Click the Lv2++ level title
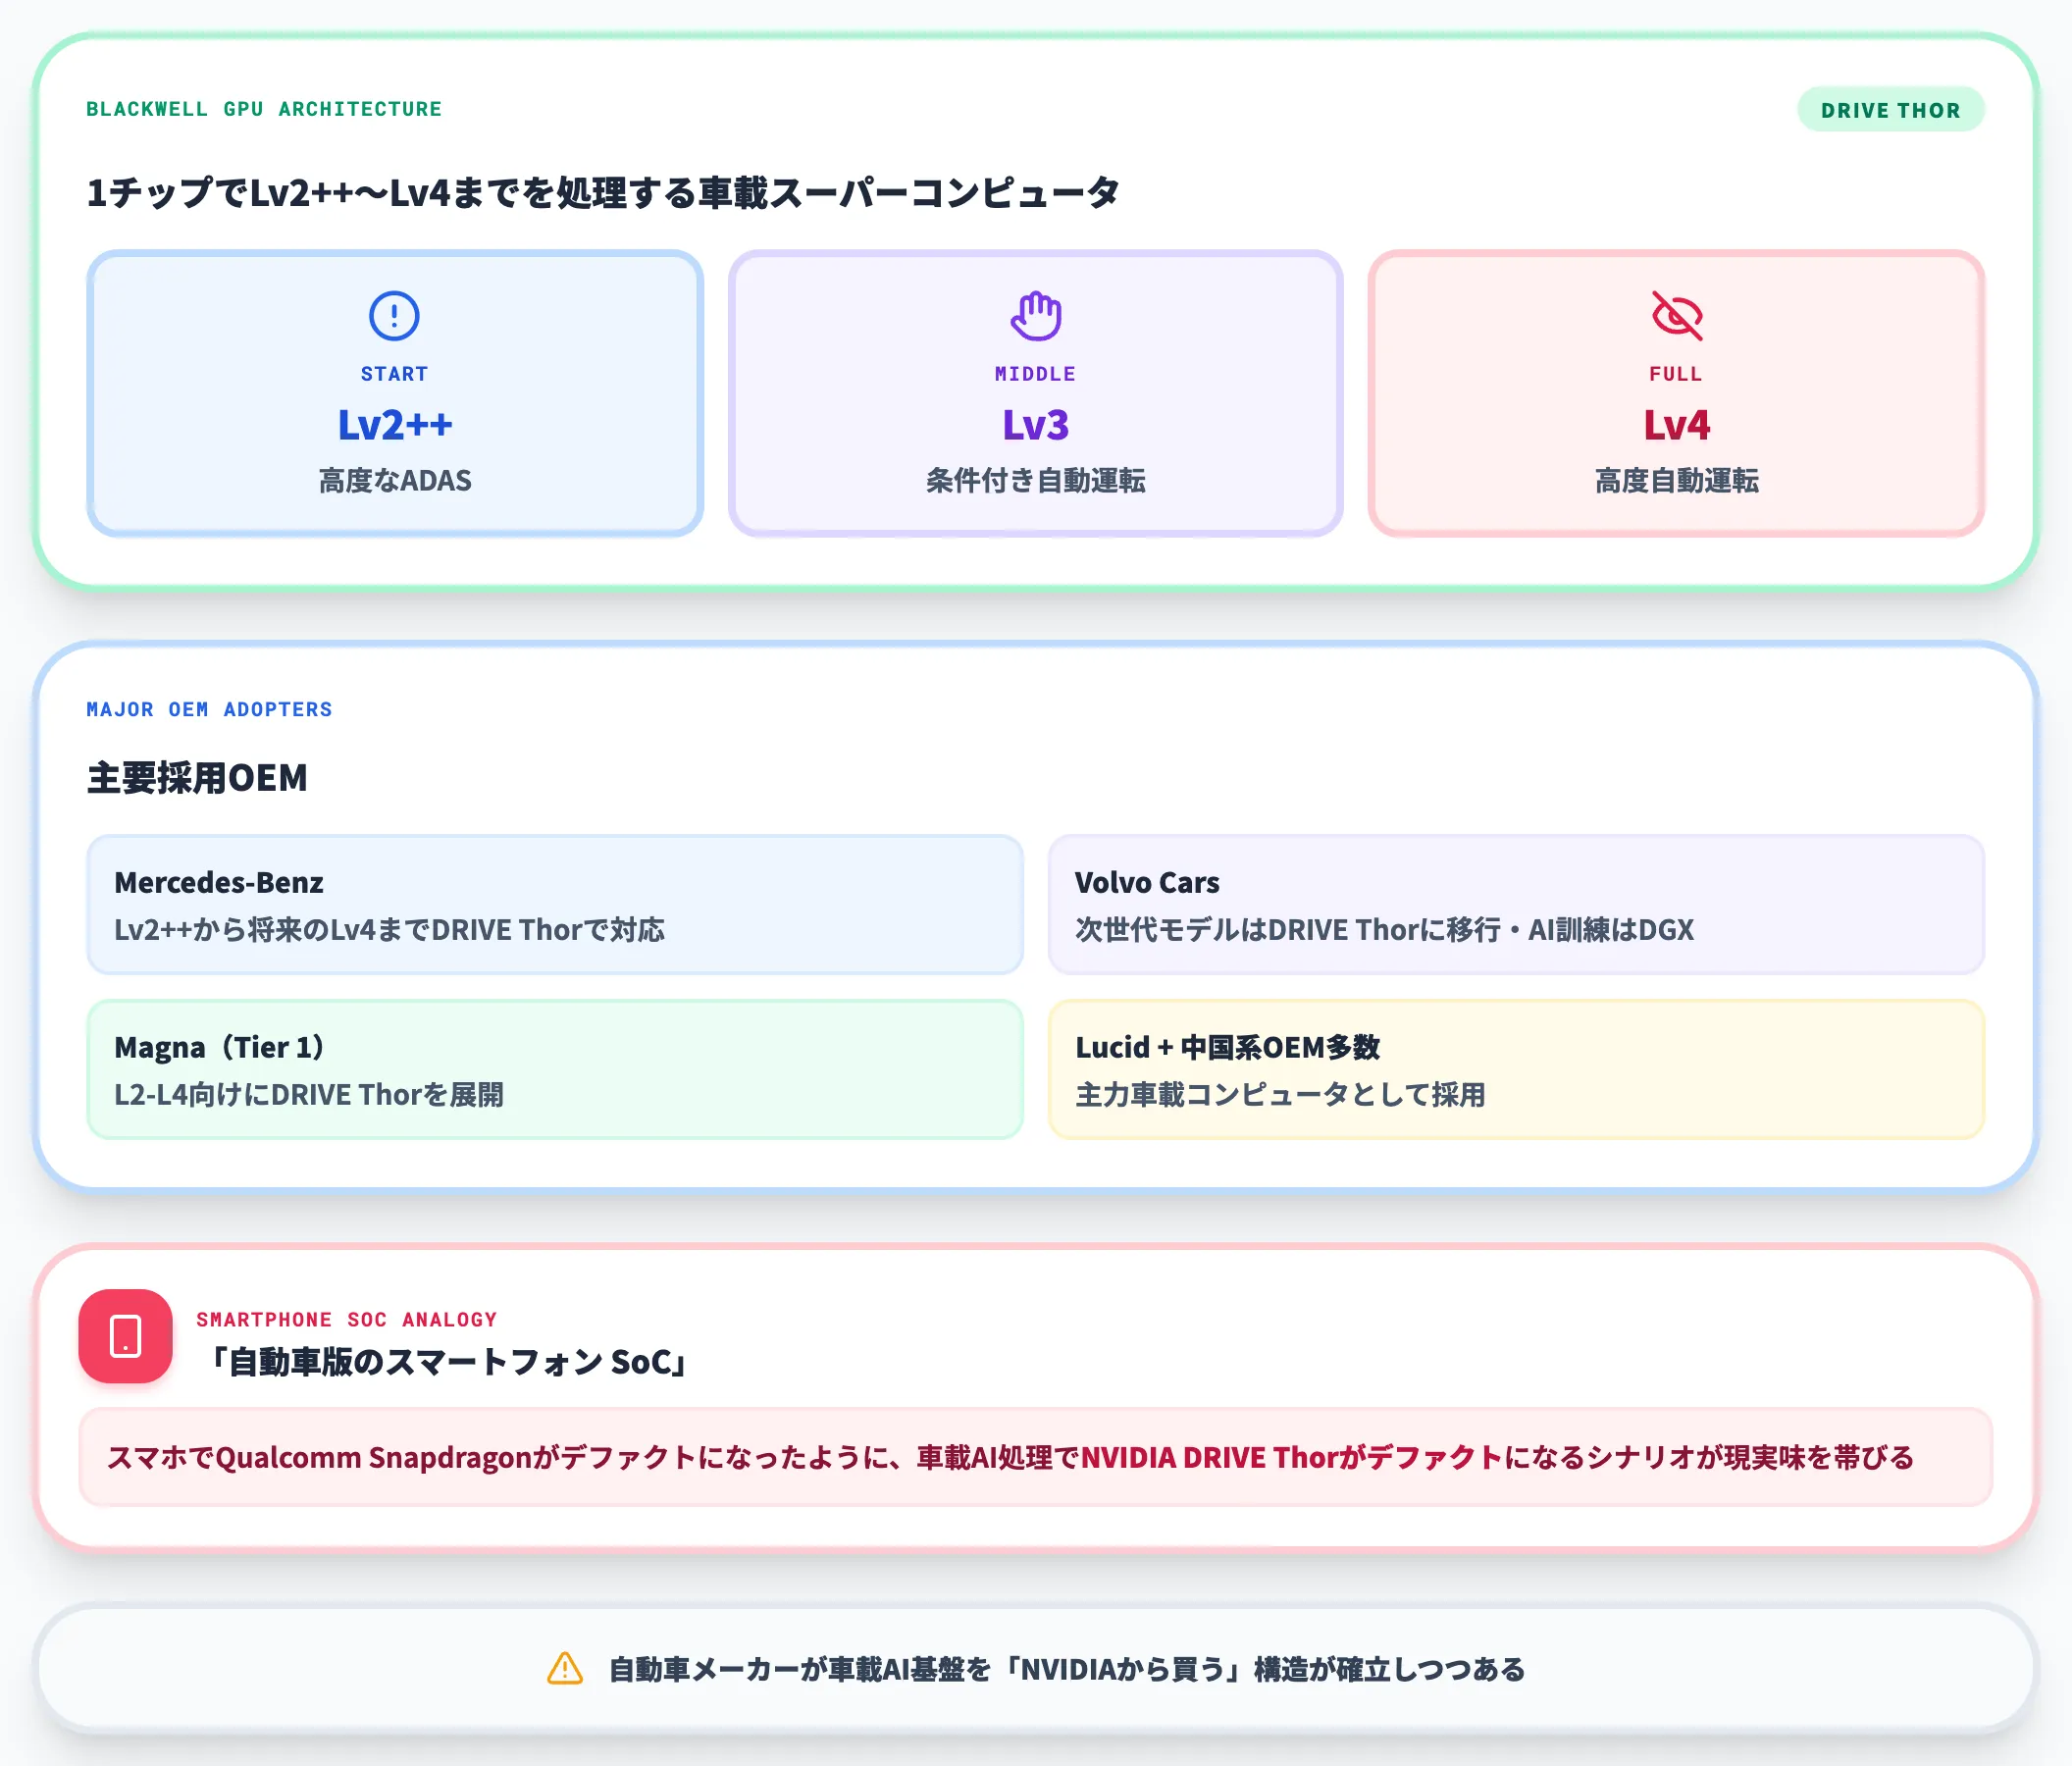The width and height of the screenshot is (2072, 1766). pyautogui.click(x=395, y=425)
